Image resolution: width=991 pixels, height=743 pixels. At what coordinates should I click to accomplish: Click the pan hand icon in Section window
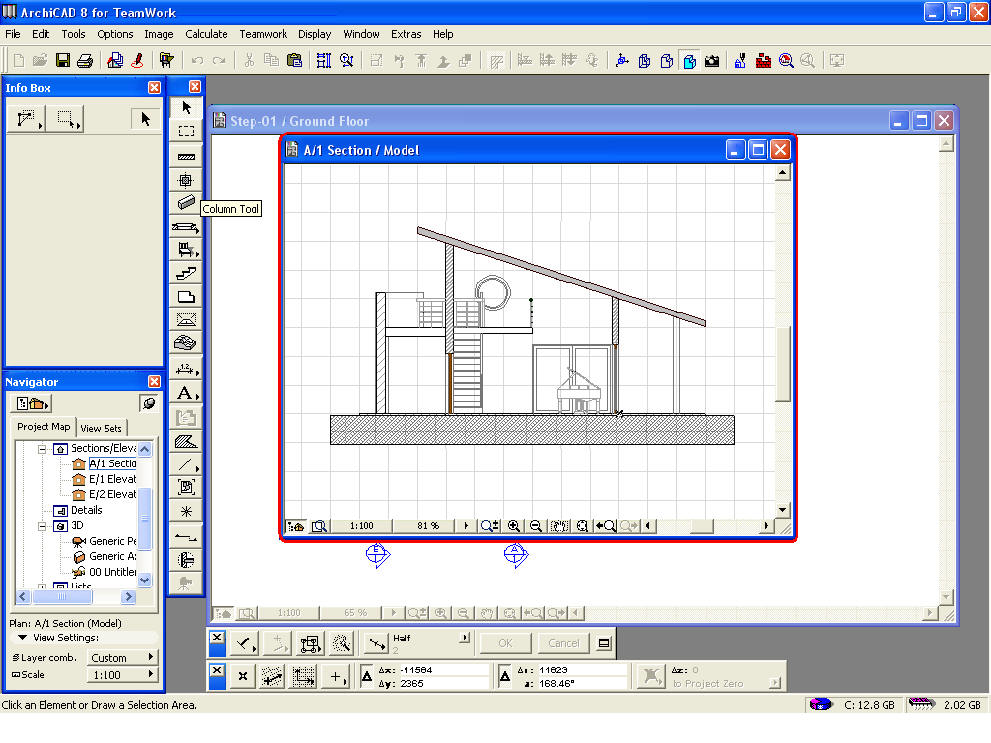pos(559,526)
